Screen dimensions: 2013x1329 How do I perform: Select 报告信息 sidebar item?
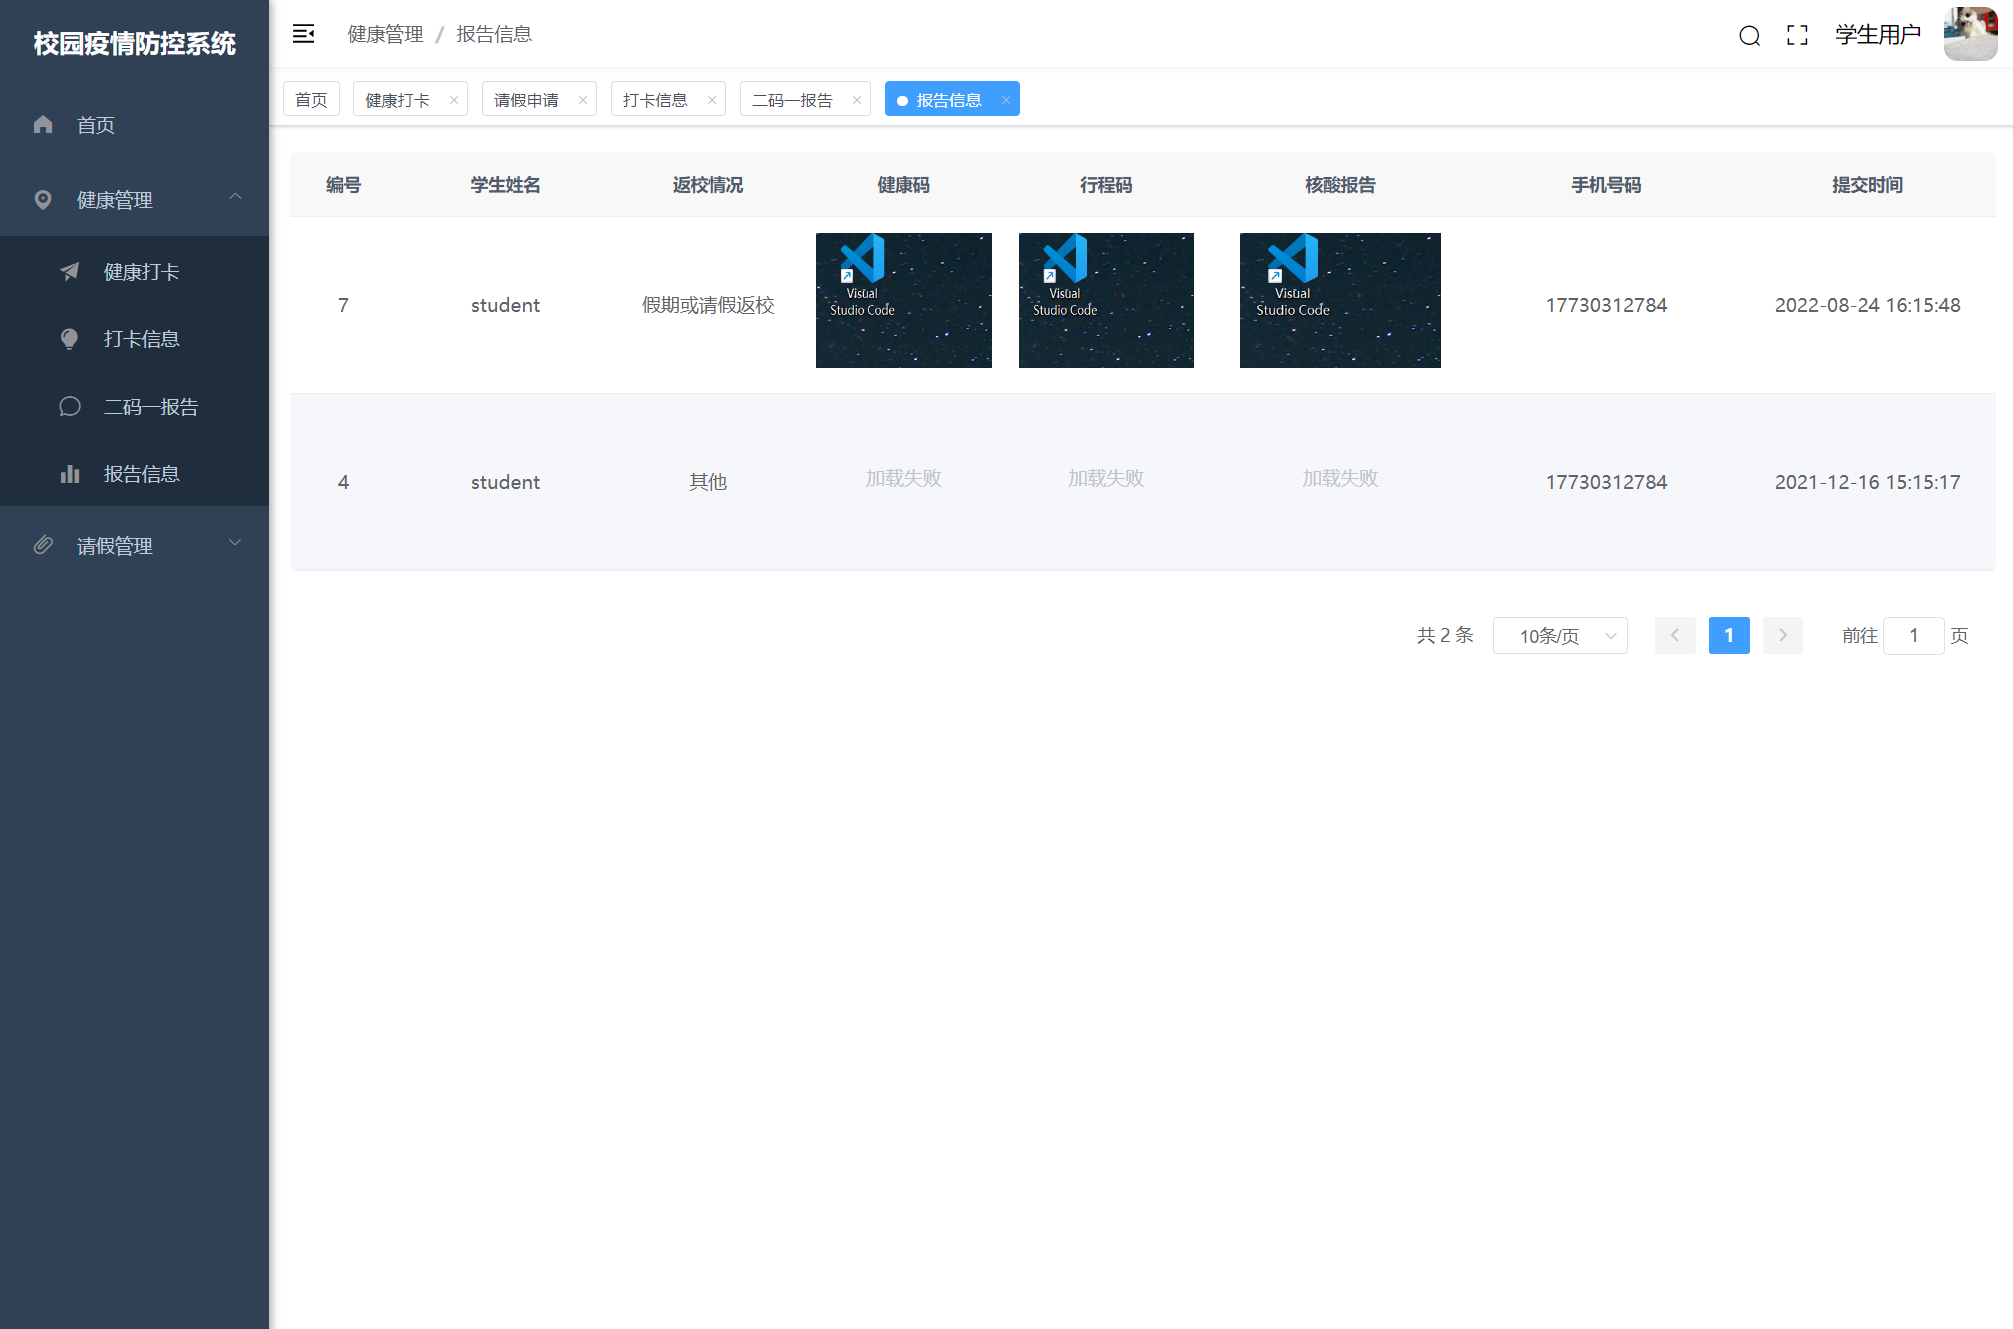141,474
